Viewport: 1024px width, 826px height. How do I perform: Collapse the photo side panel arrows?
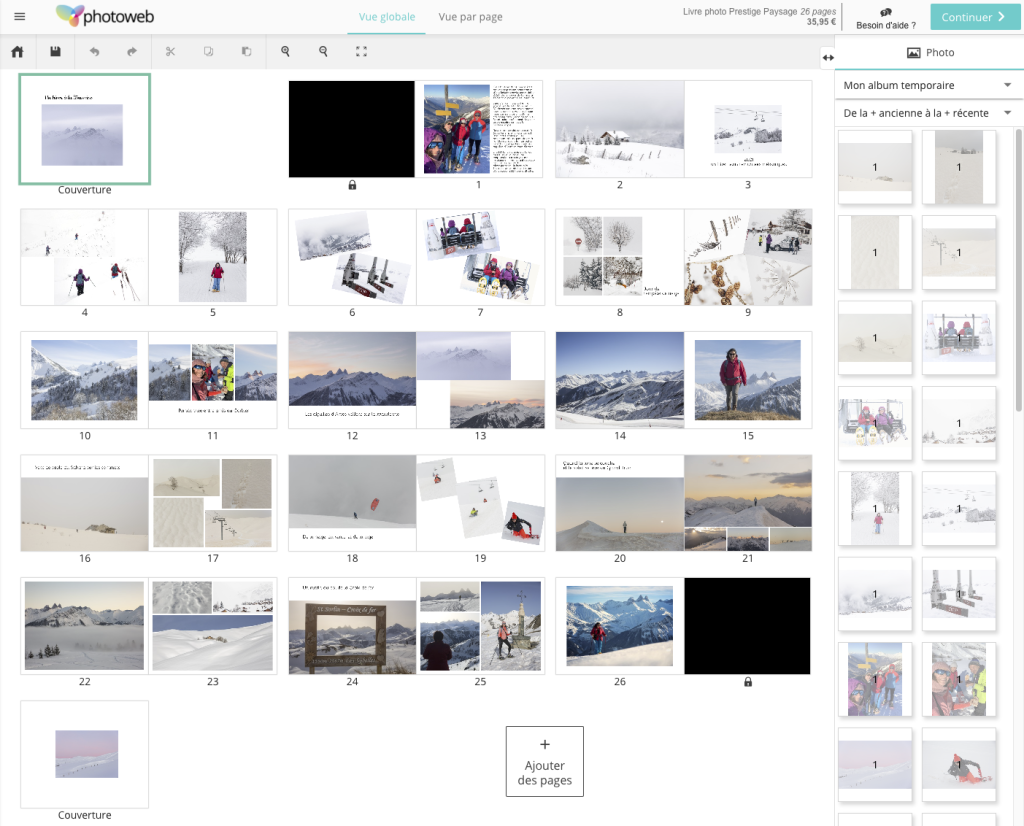click(x=828, y=57)
